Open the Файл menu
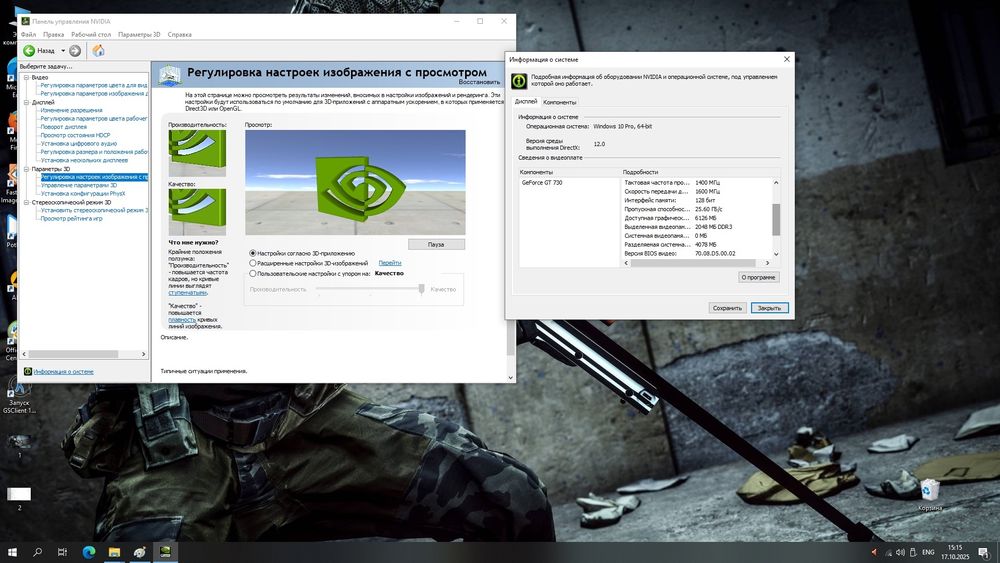The image size is (1000, 563). (x=28, y=34)
